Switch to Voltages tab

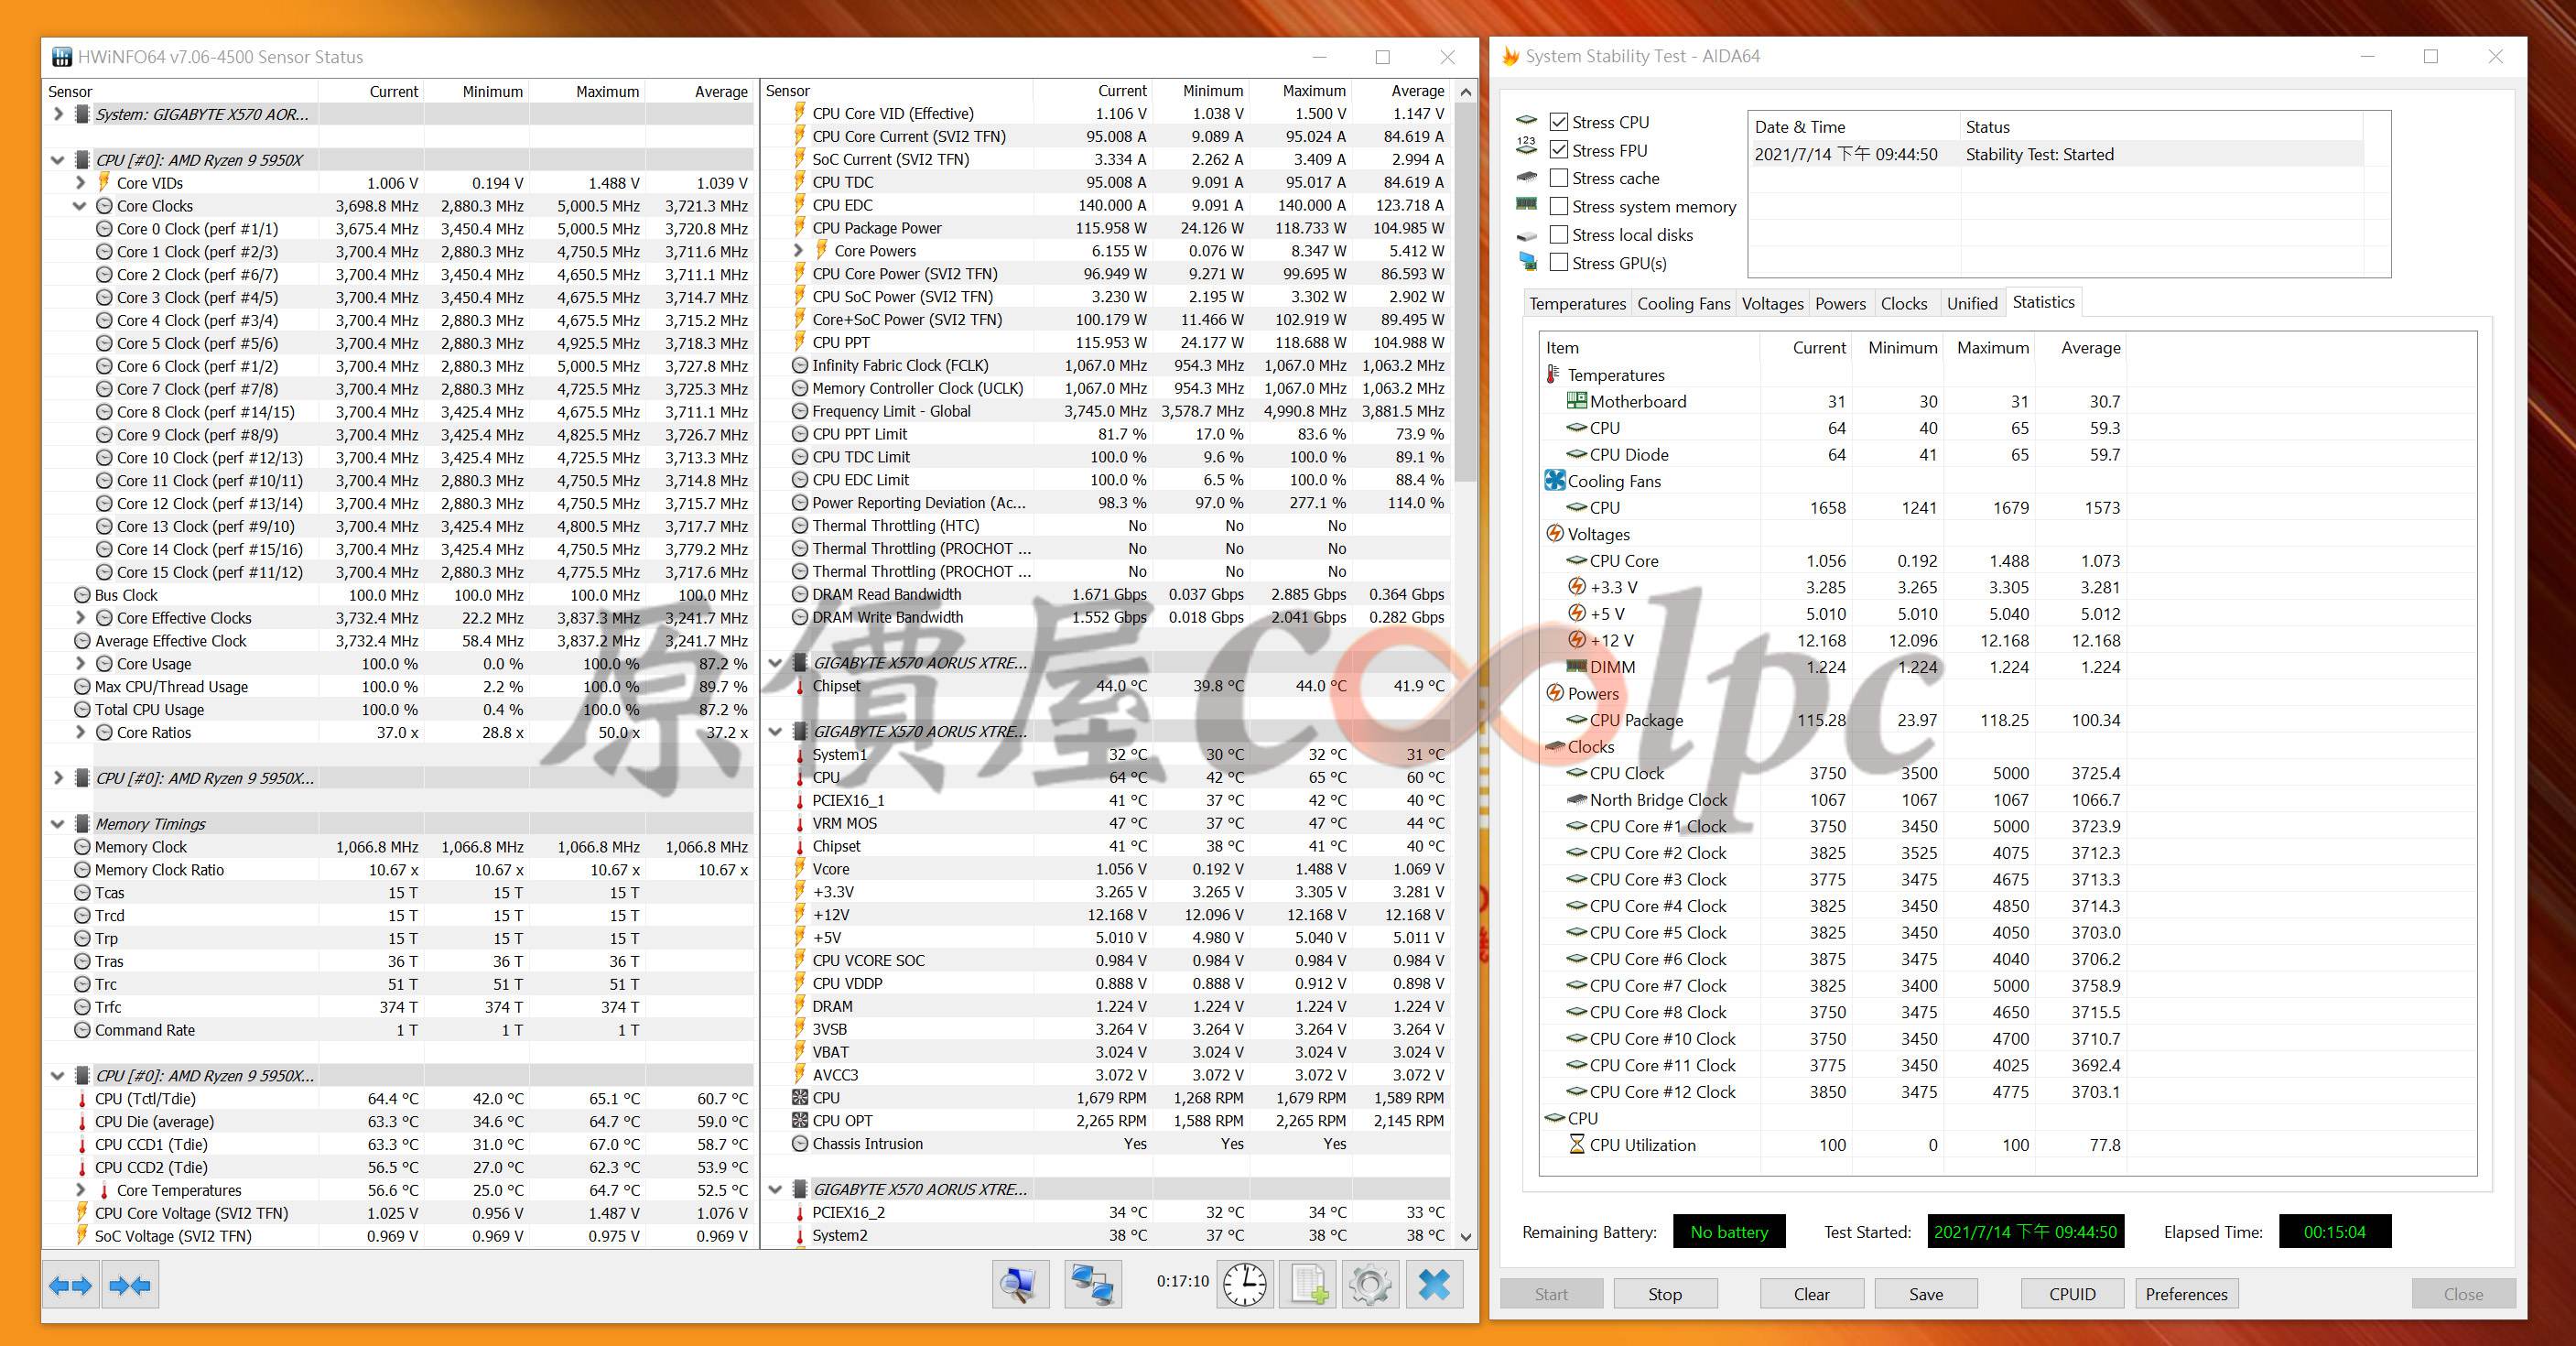pos(1772,304)
